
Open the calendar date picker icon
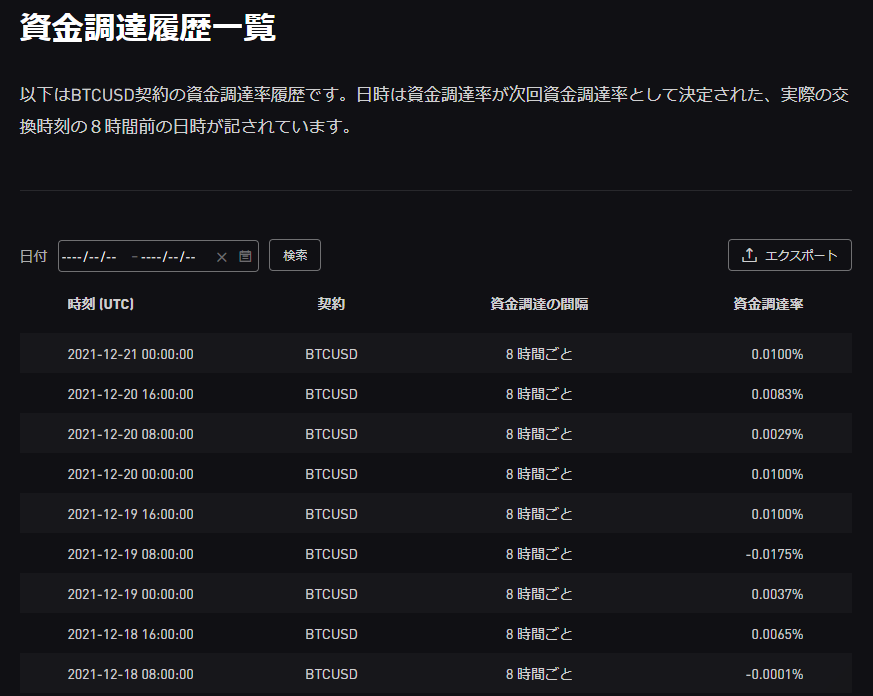coord(245,256)
